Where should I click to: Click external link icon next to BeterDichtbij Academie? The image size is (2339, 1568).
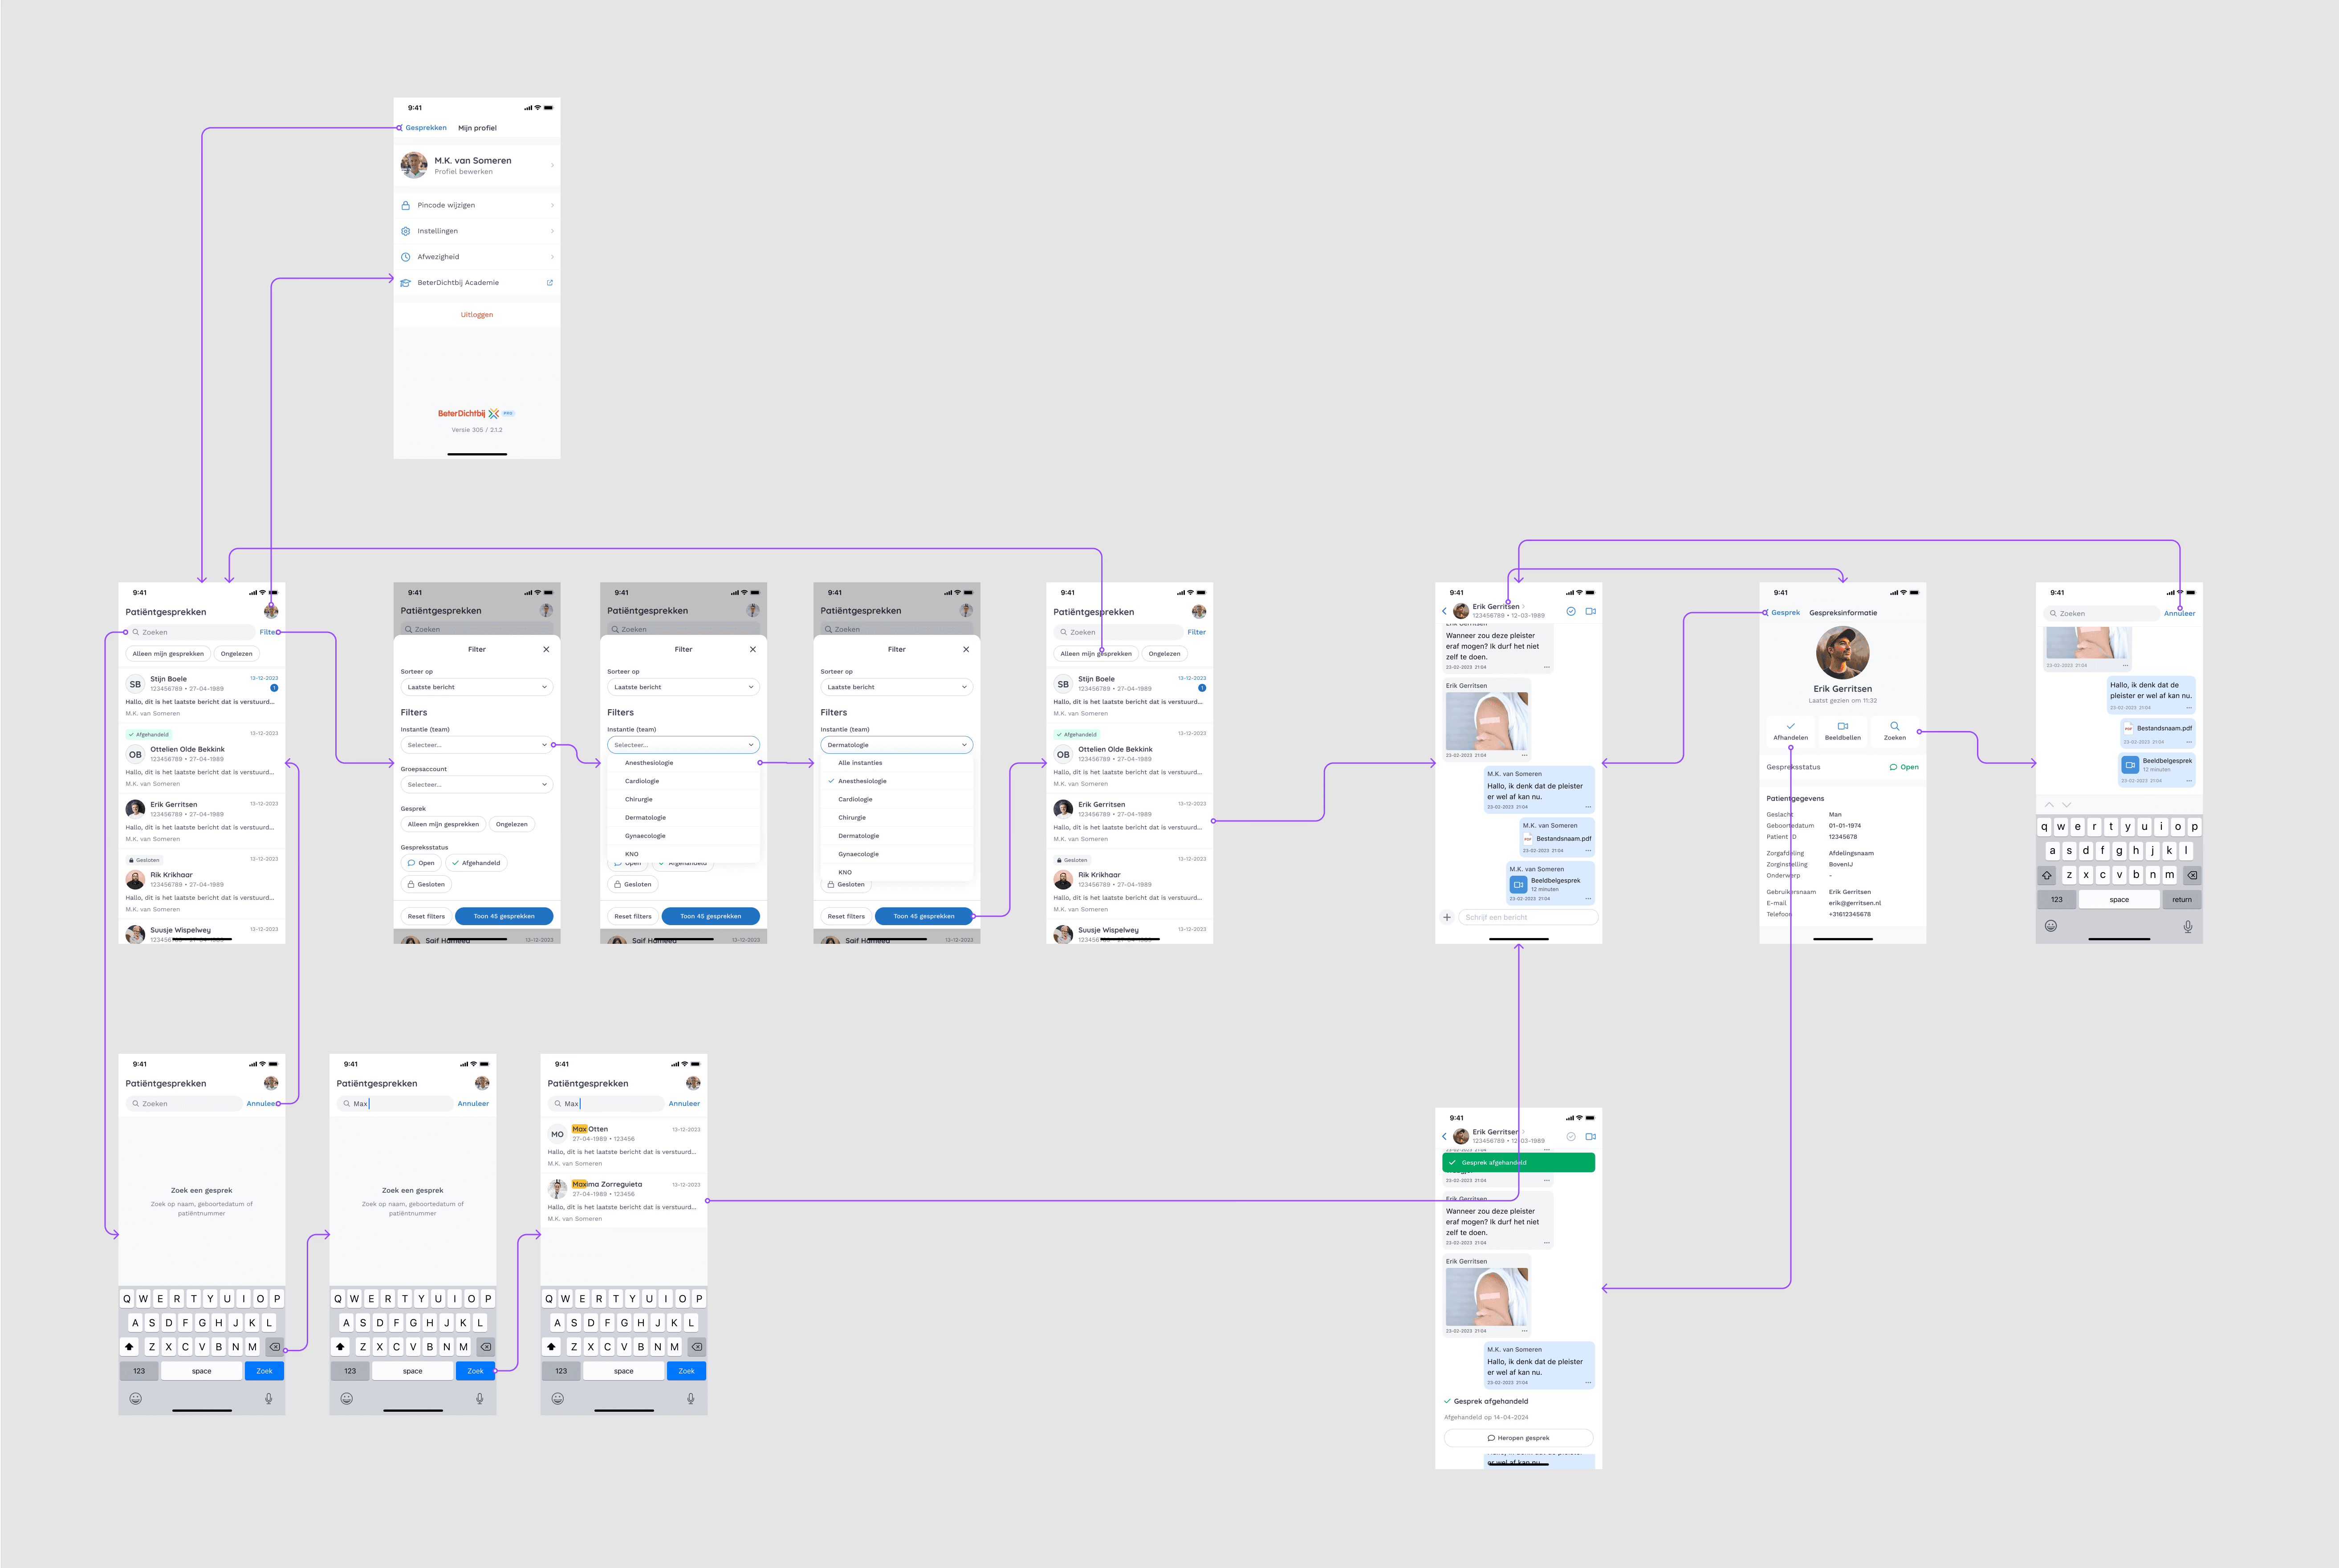tap(549, 283)
